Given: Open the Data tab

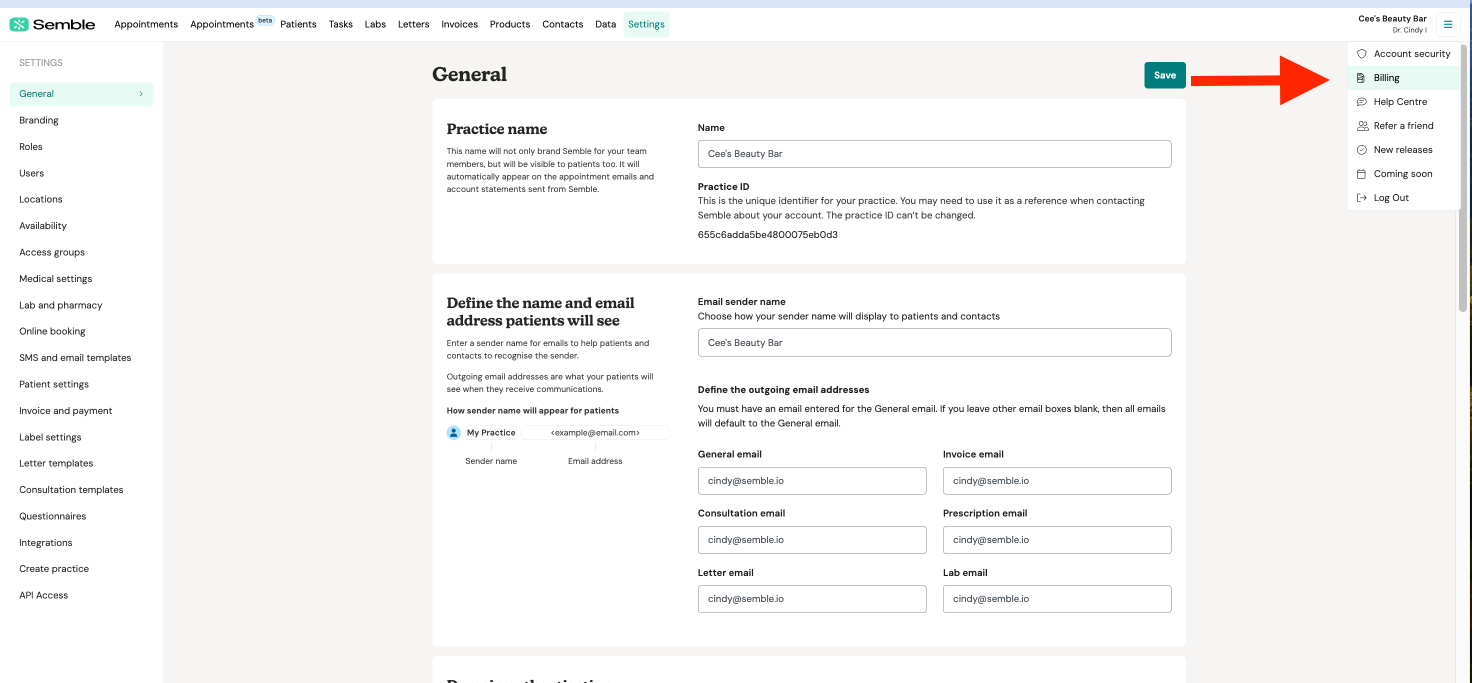Looking at the screenshot, I should (x=606, y=24).
